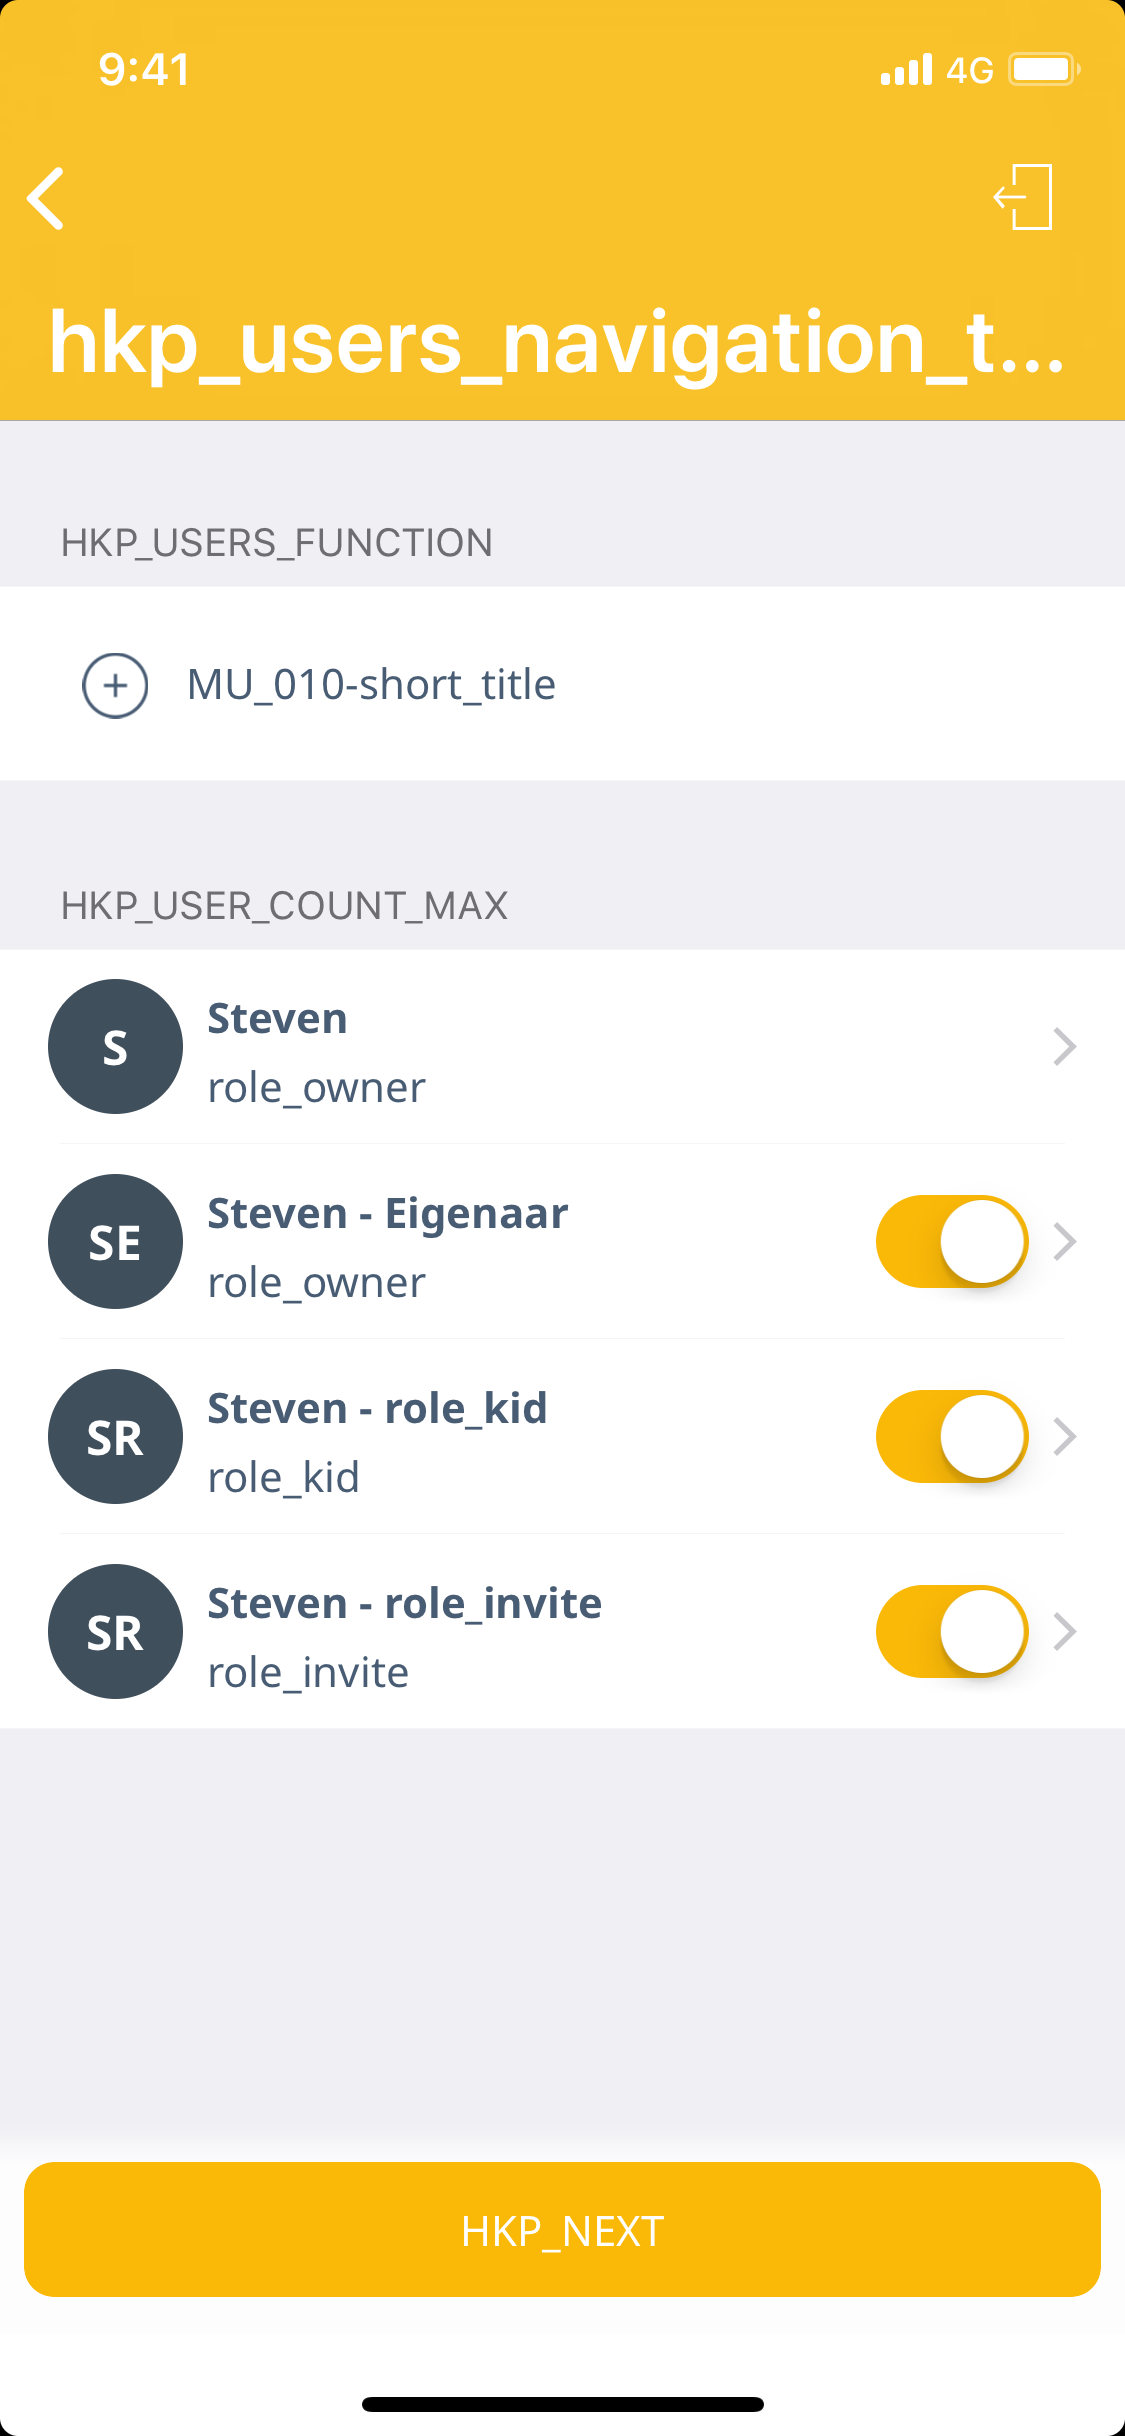Tap the exit door icon
Screen dimensions: 1125x2436
coord(1024,197)
